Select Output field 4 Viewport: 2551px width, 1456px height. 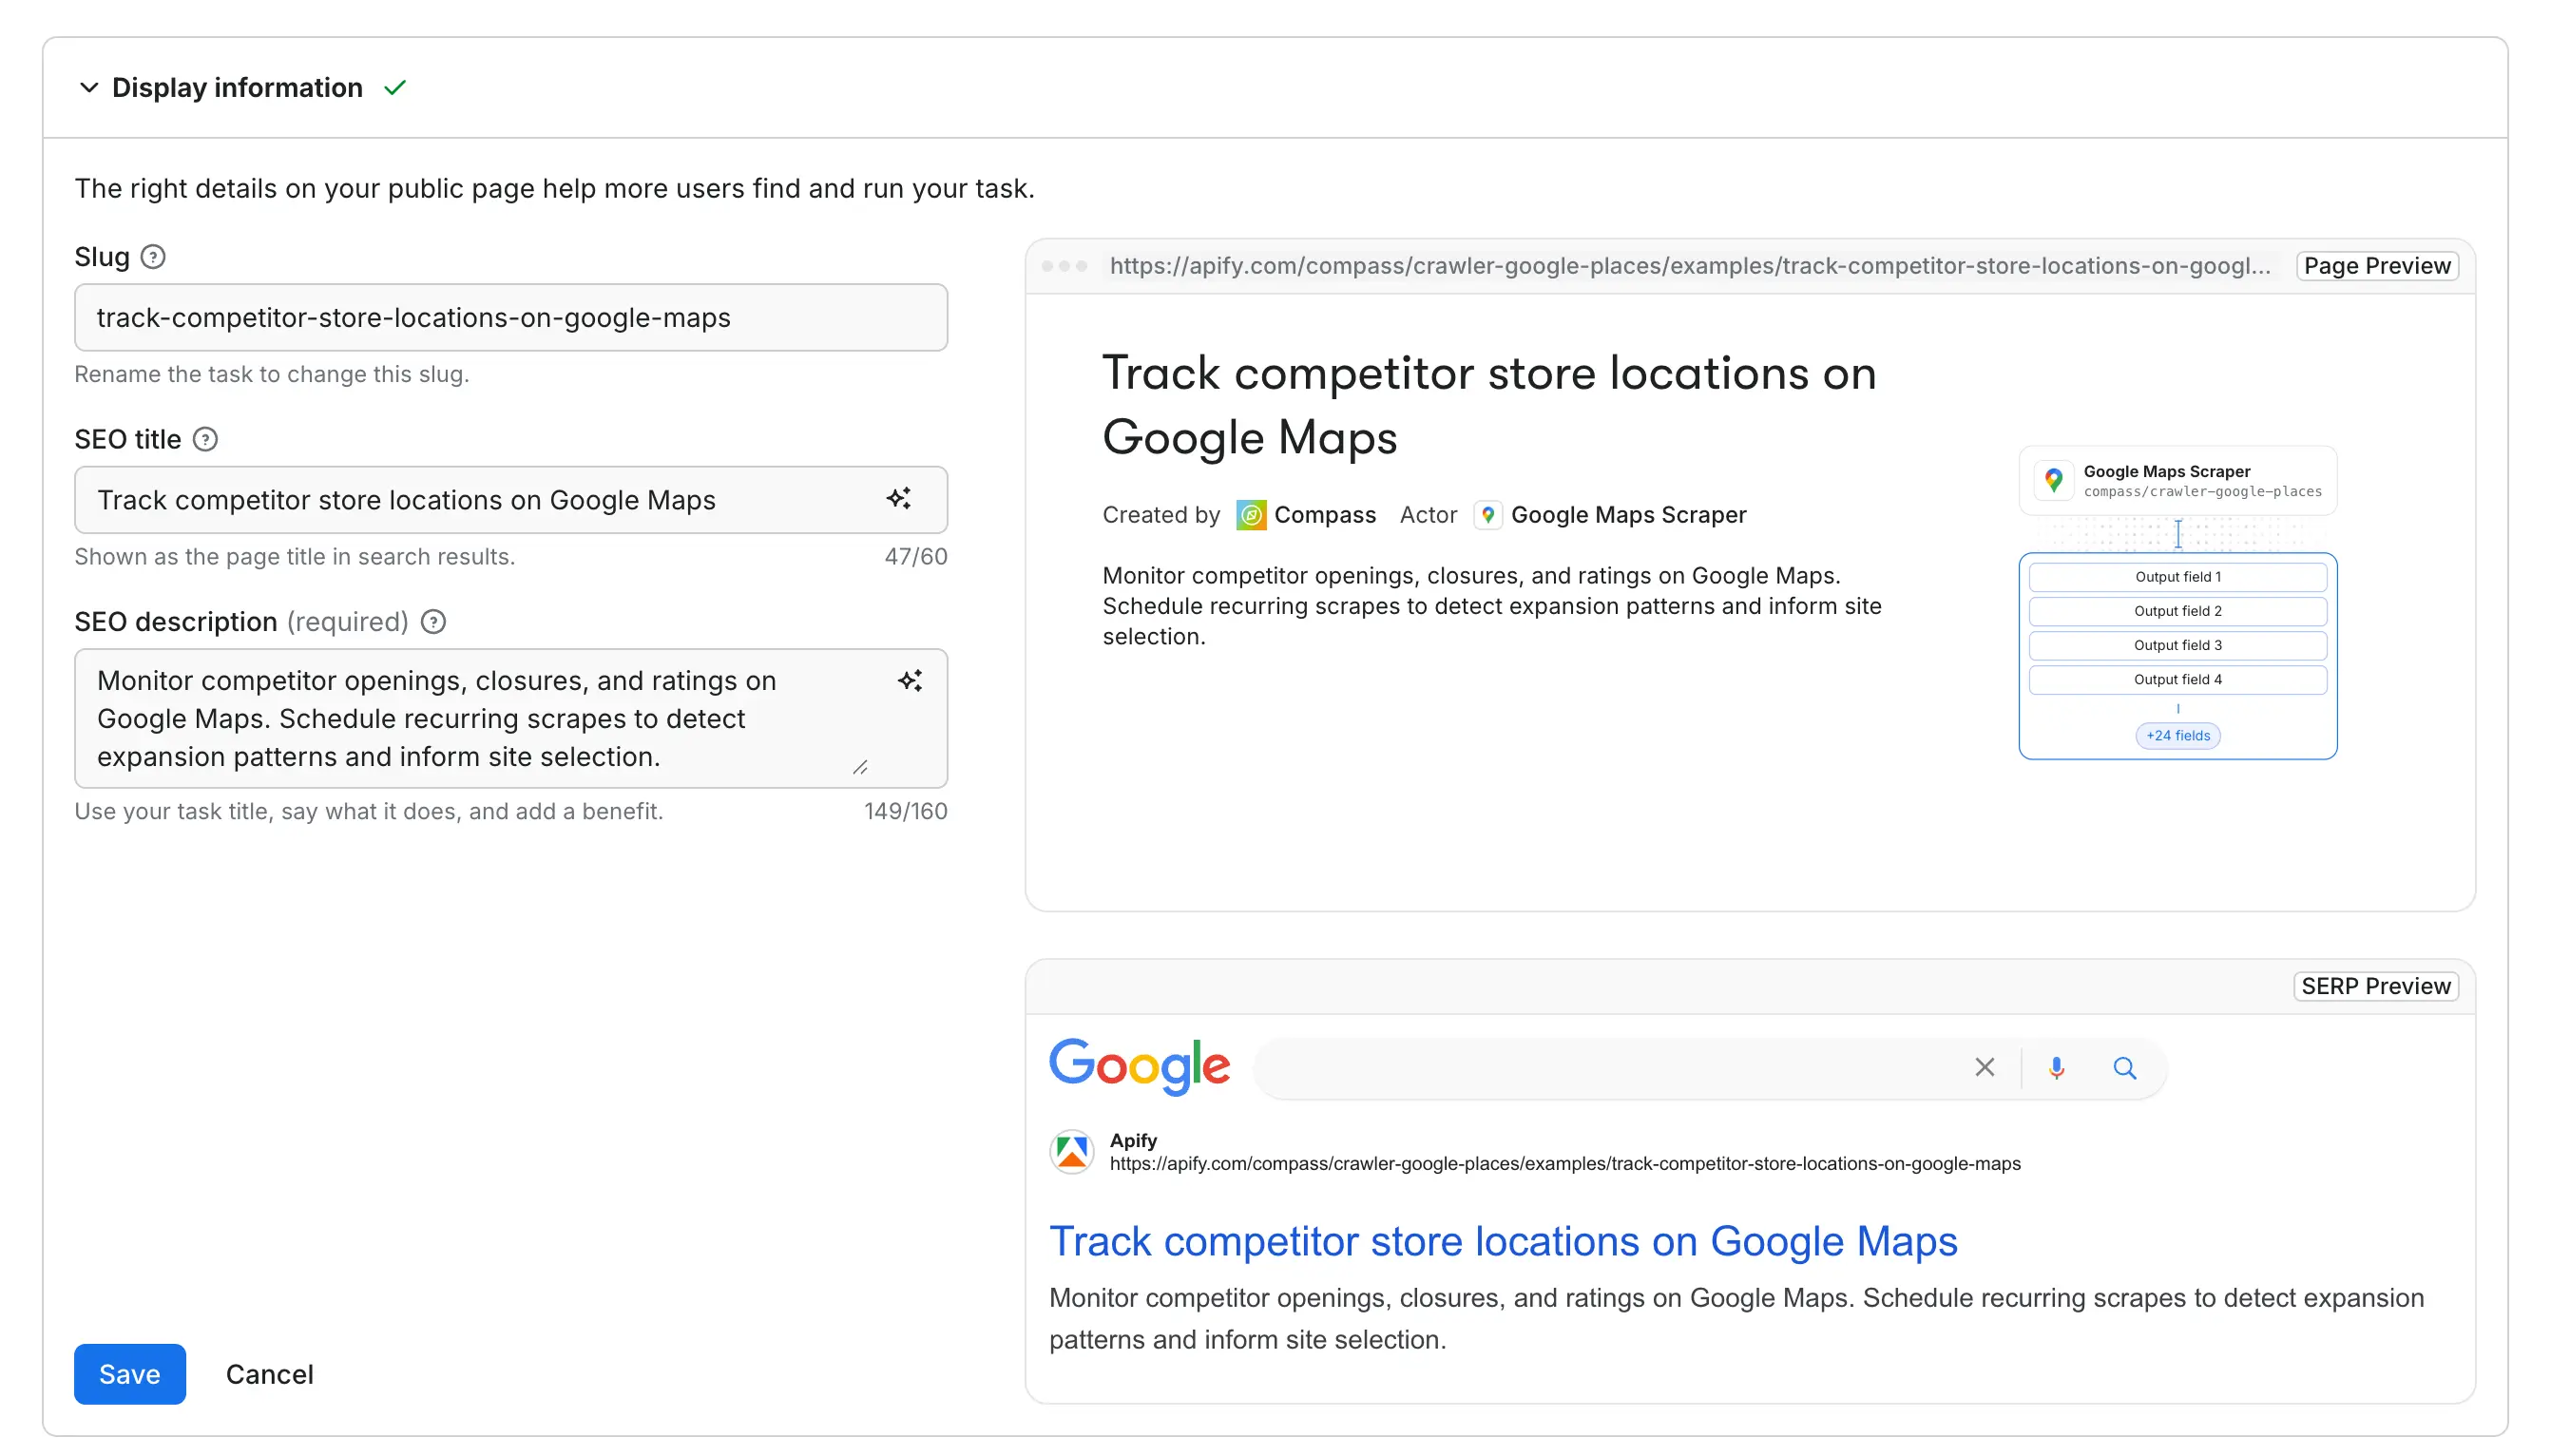tap(2177, 679)
